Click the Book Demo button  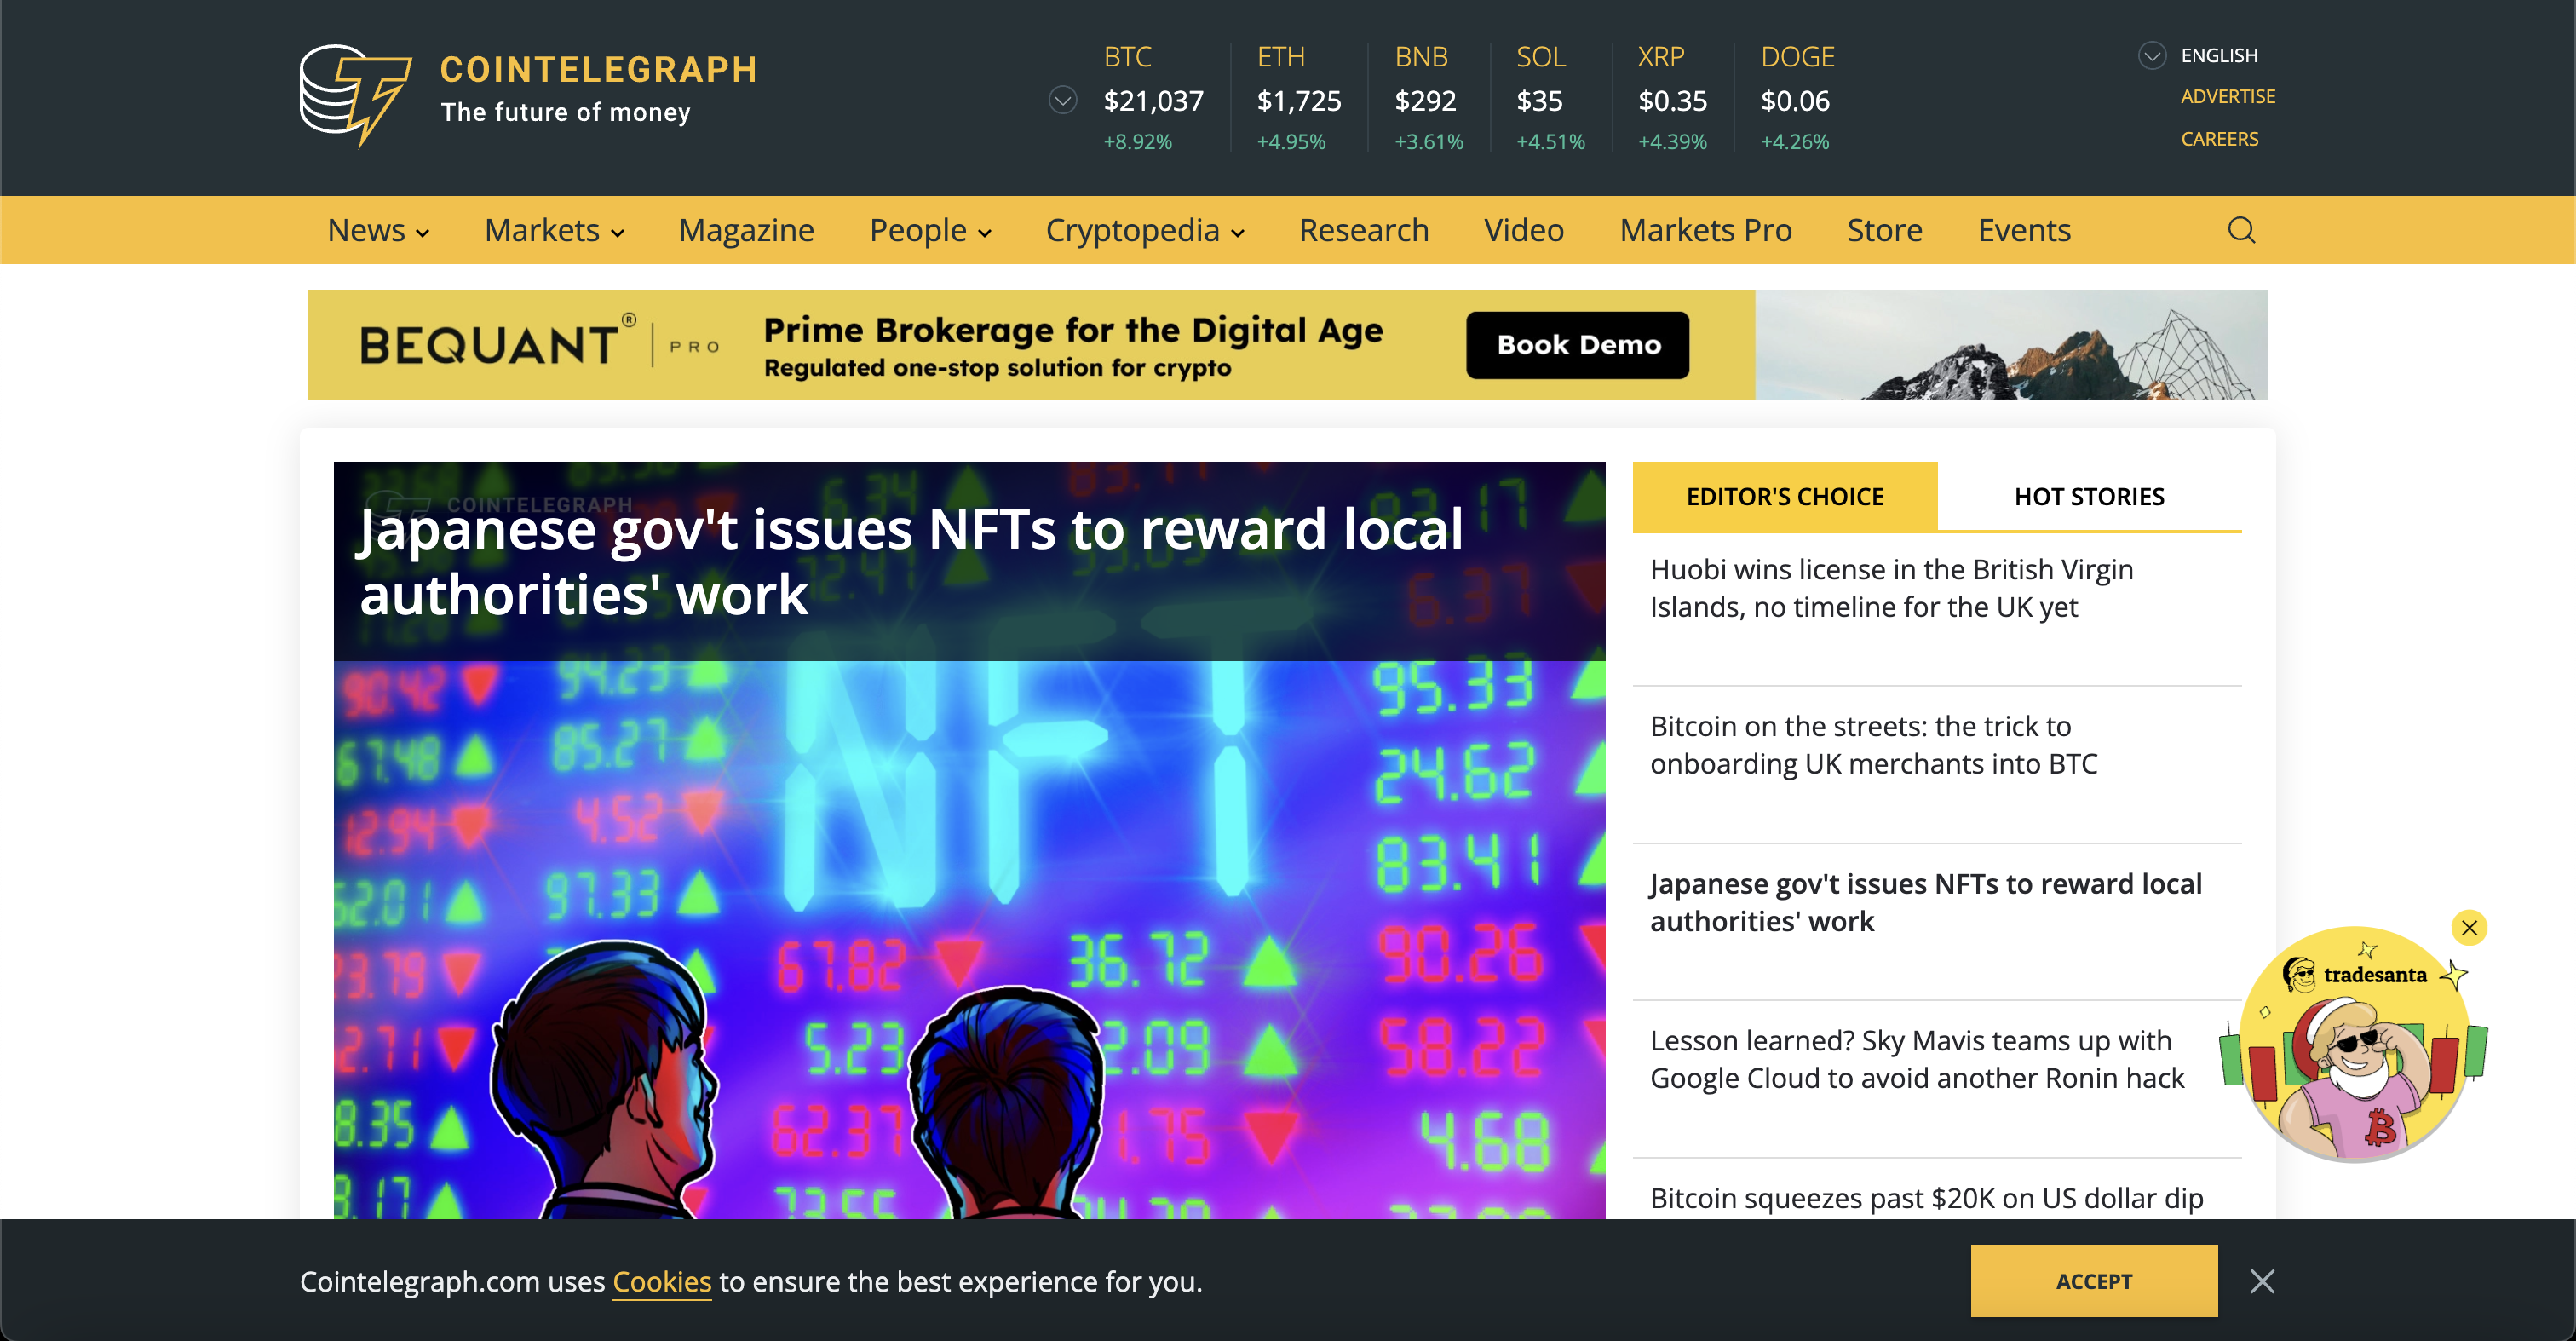(1578, 344)
